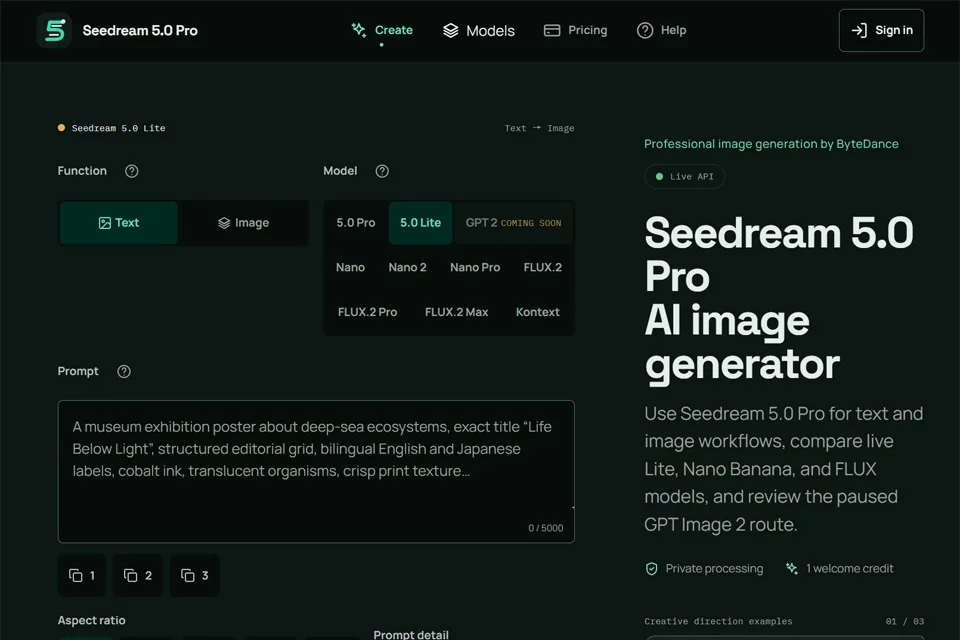Click the Live API status badge
Viewport: 960px width, 640px height.
tap(684, 176)
